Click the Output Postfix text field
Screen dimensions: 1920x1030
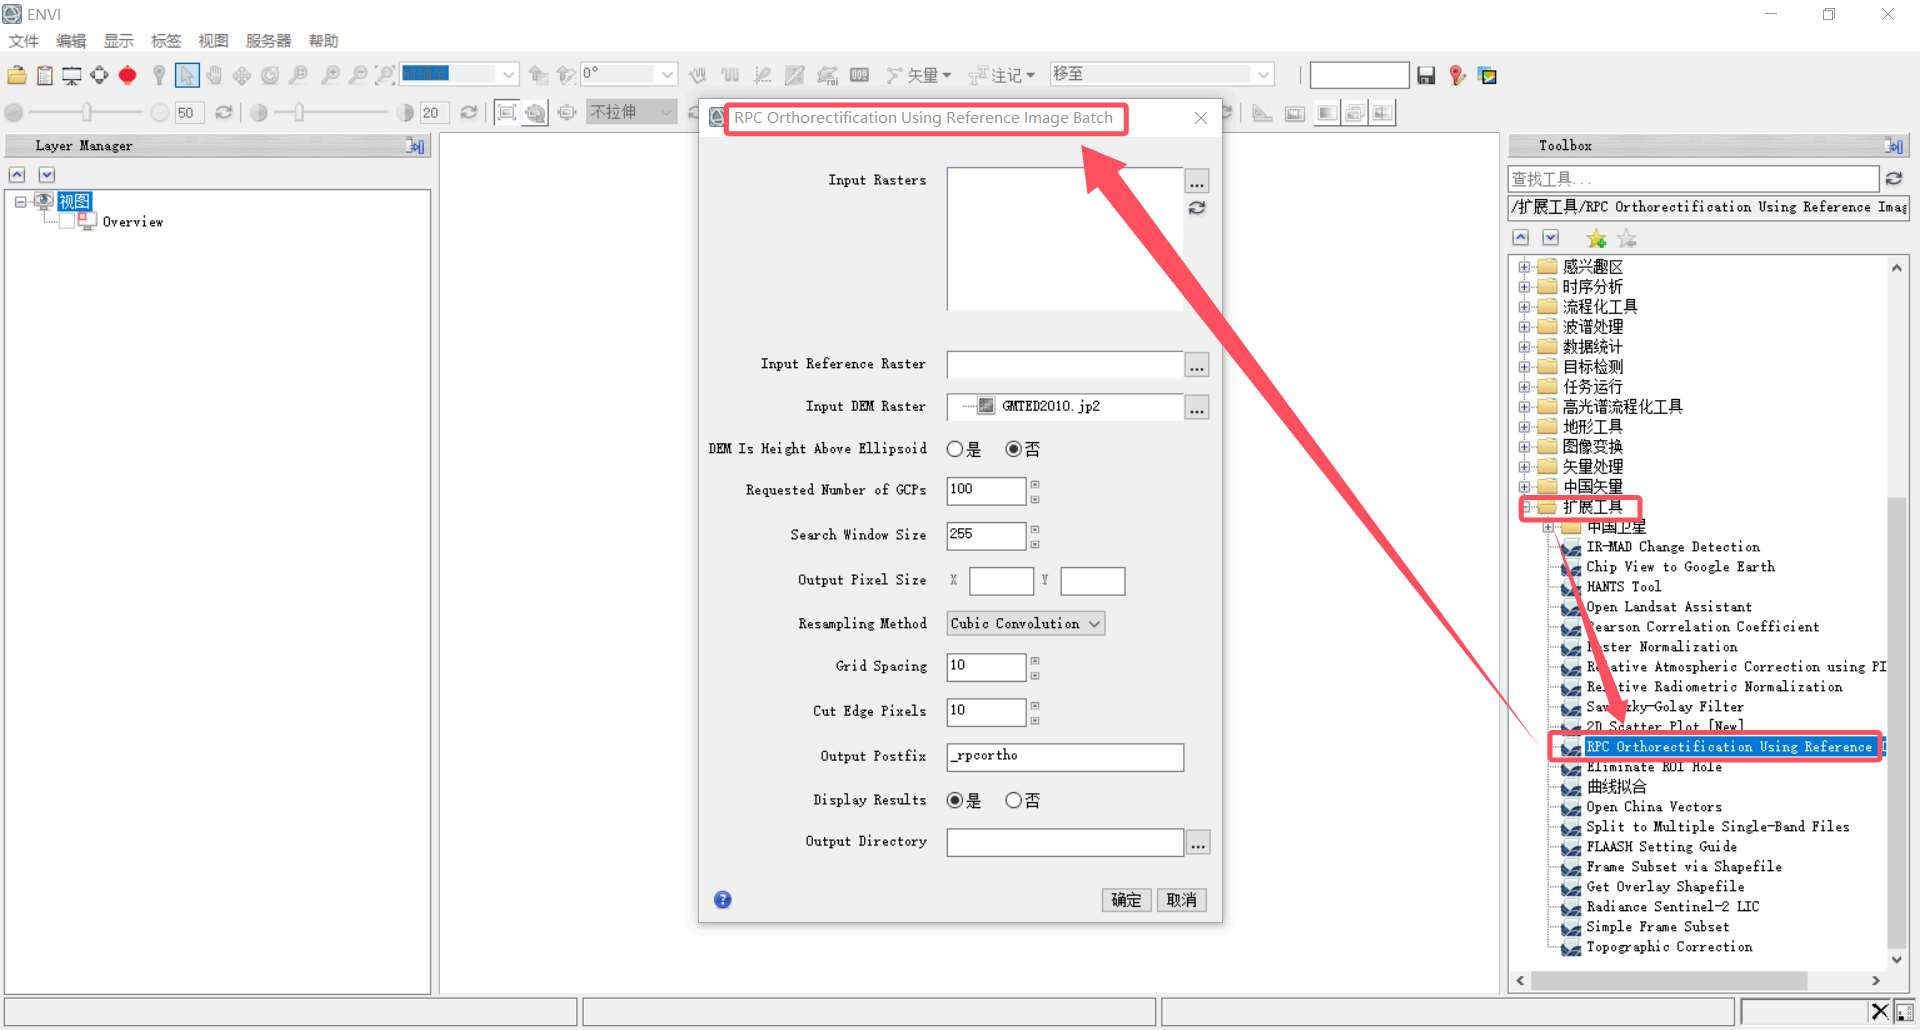click(1065, 756)
